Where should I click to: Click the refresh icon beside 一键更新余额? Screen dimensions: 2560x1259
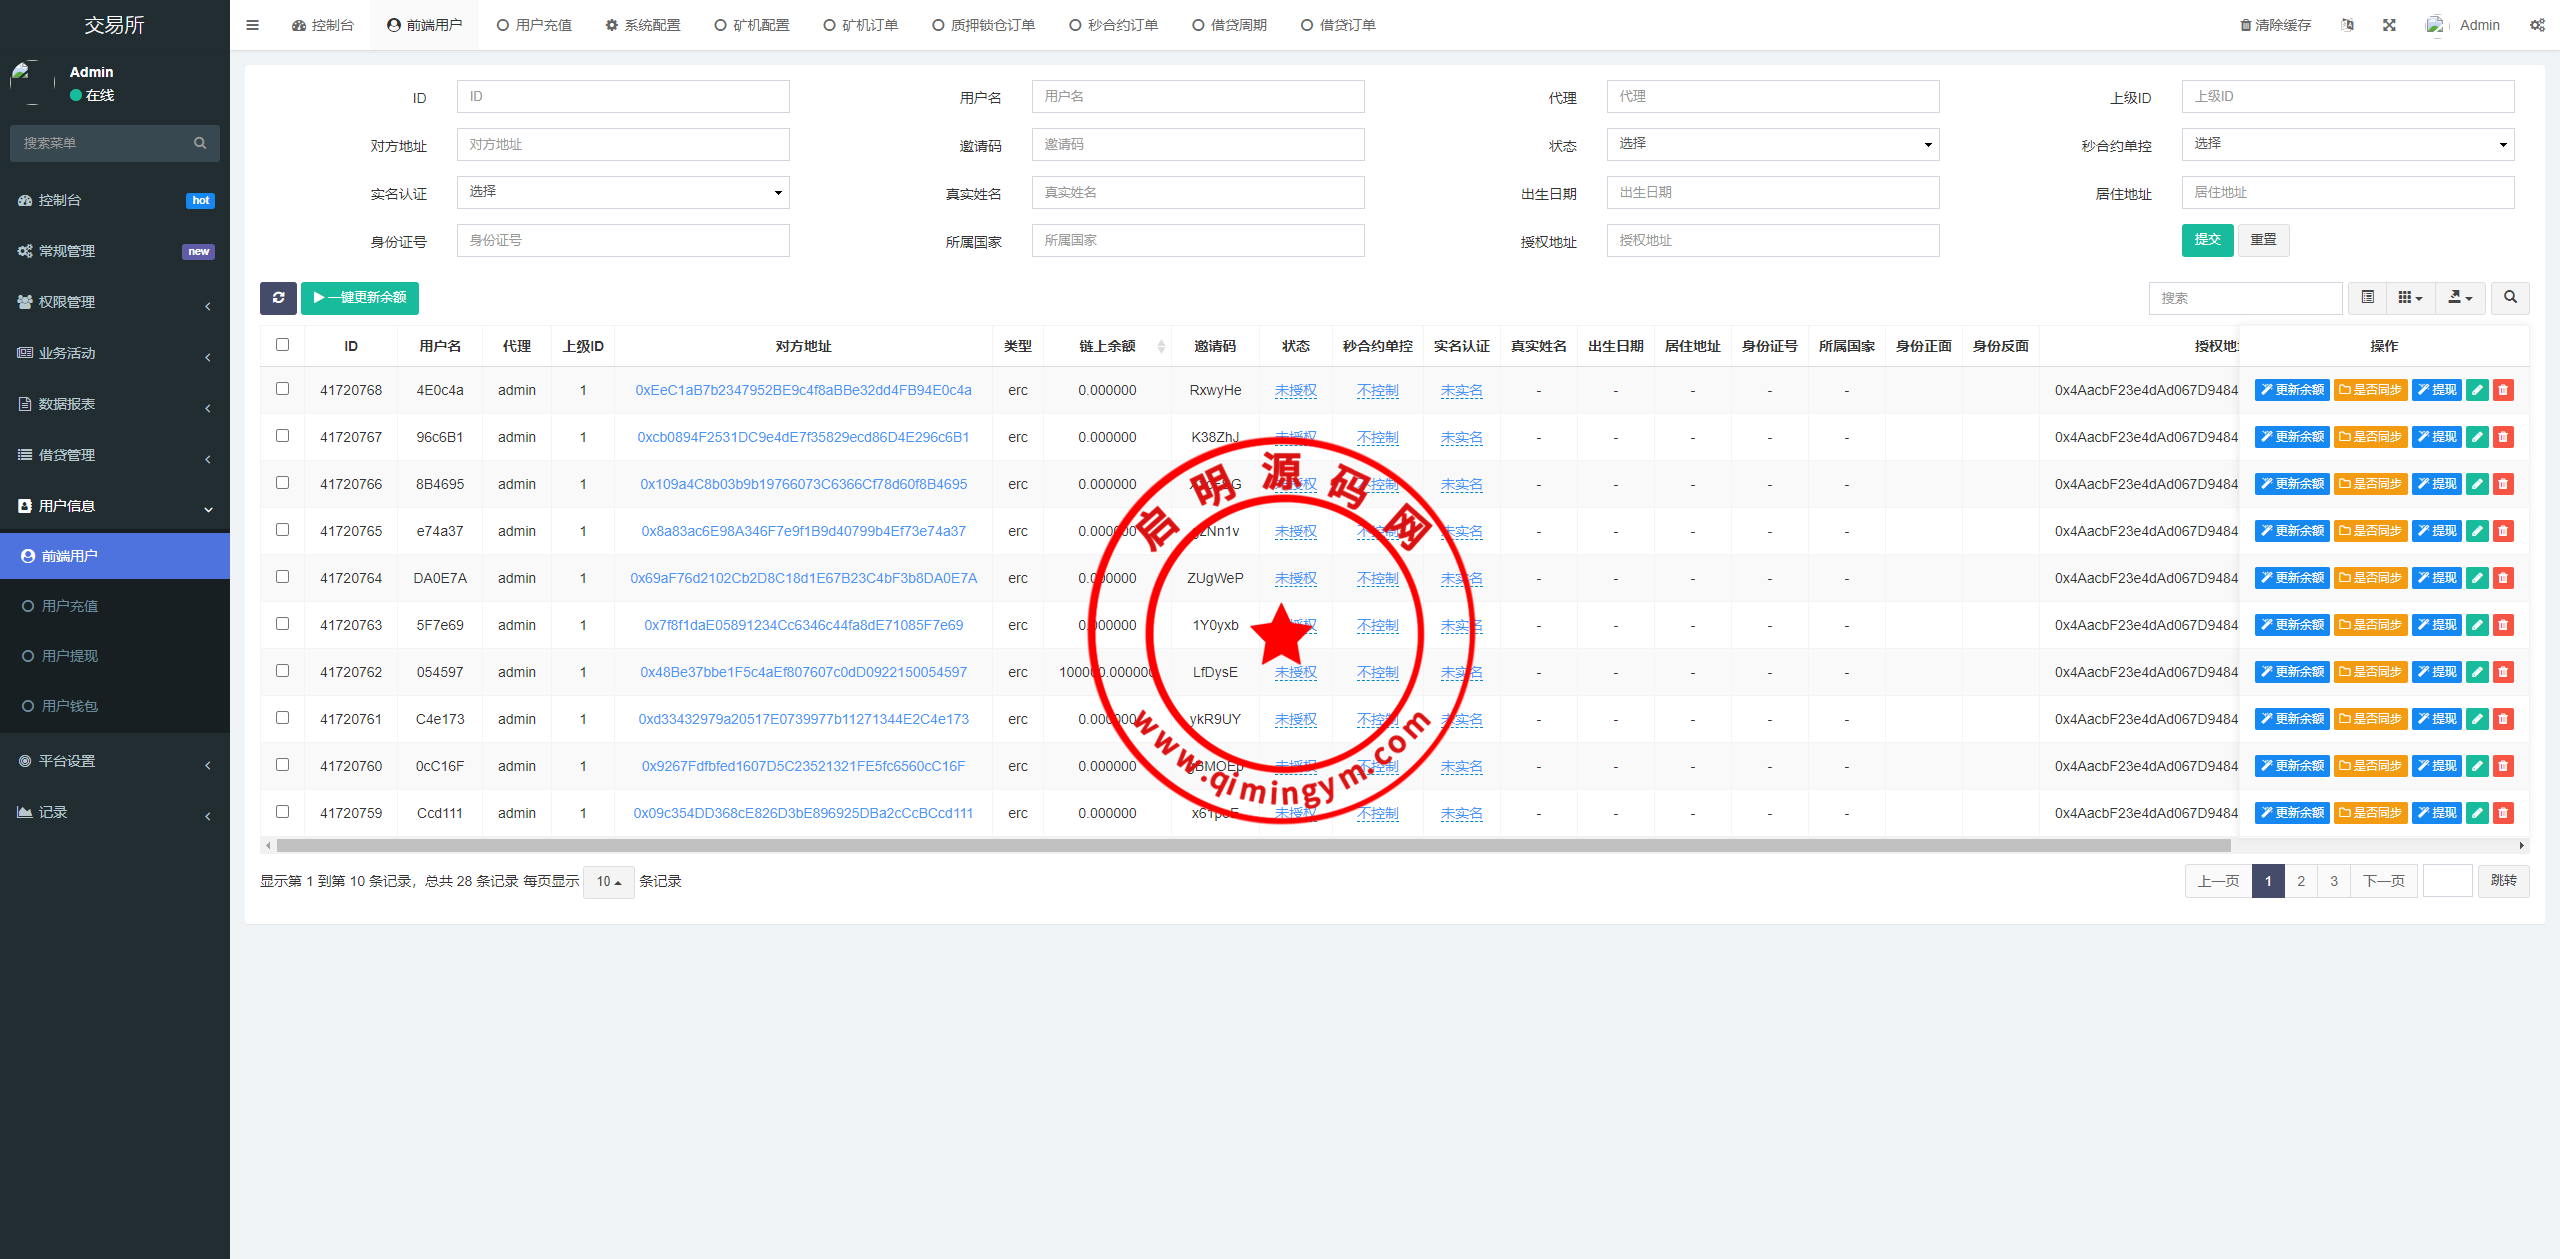[278, 298]
